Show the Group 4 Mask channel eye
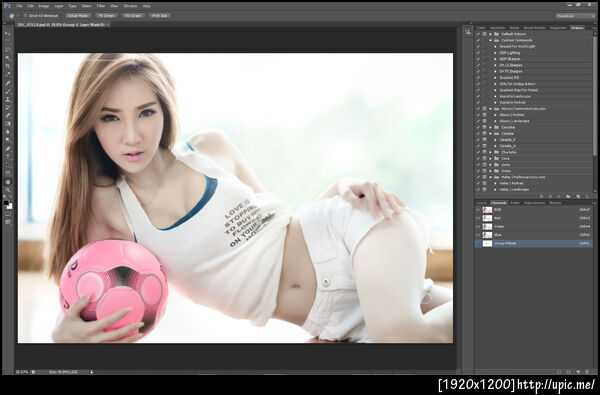Screen dimensions: 600x395 (x=478, y=243)
